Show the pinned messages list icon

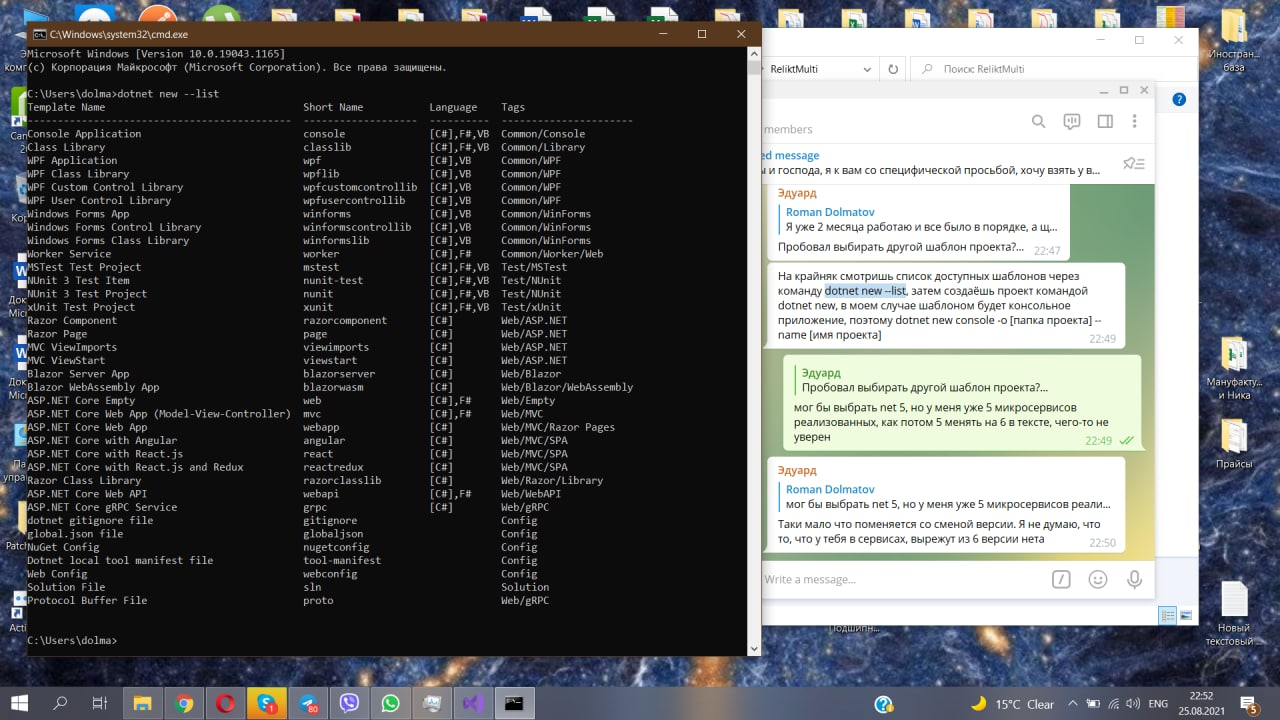tap(1133, 163)
